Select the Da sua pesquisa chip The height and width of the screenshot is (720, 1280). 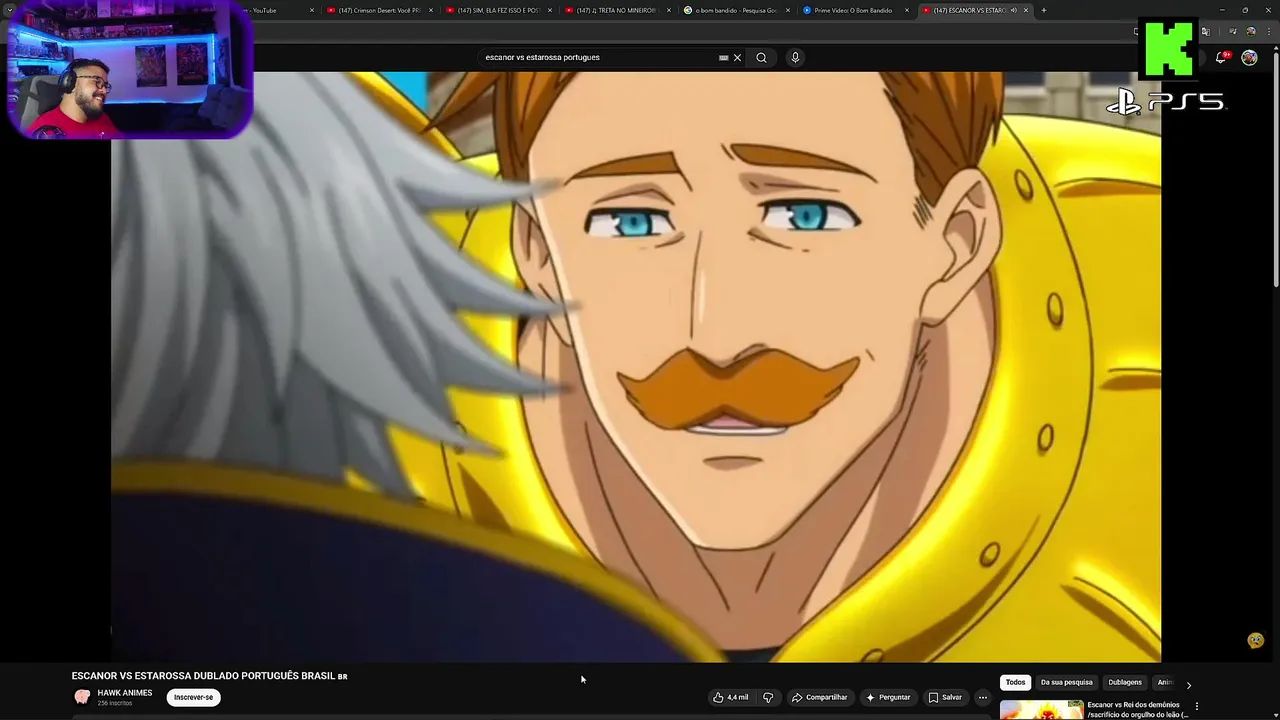point(1066,682)
